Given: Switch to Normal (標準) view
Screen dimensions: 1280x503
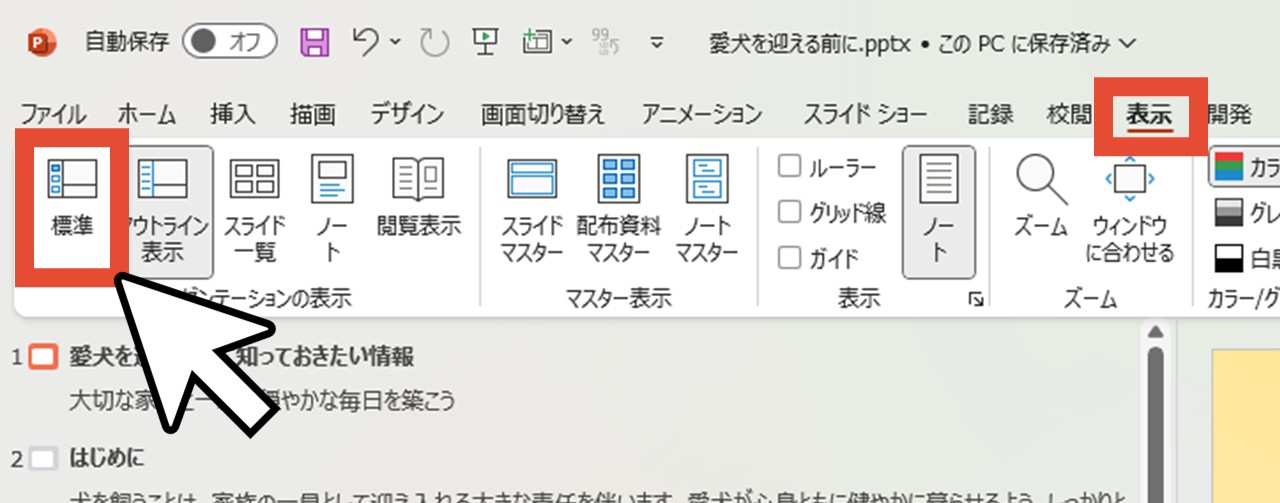Looking at the screenshot, I should 72,198.
